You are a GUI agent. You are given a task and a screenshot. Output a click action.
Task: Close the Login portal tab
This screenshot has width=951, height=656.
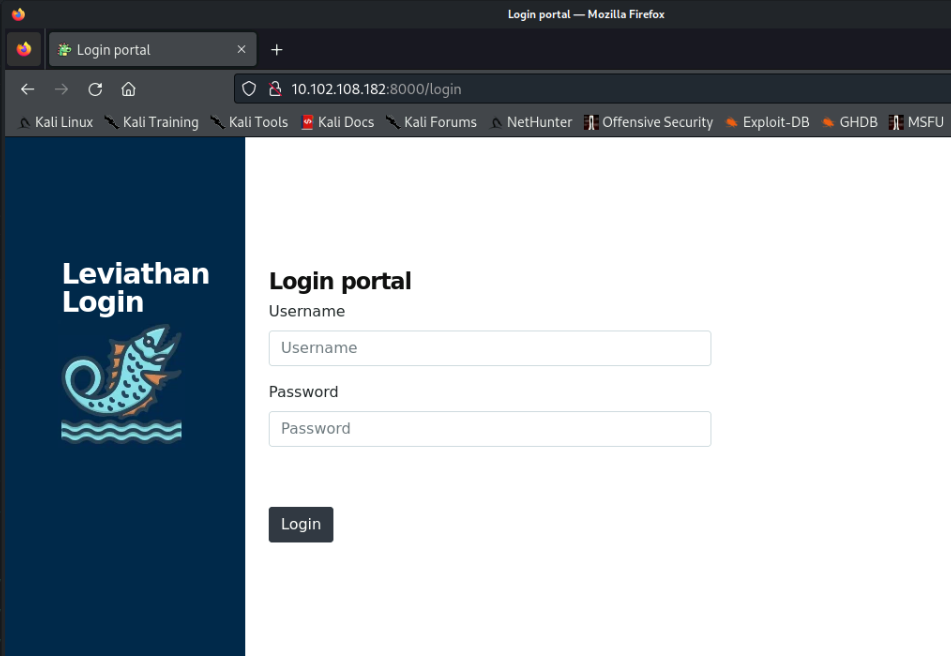[241, 50]
